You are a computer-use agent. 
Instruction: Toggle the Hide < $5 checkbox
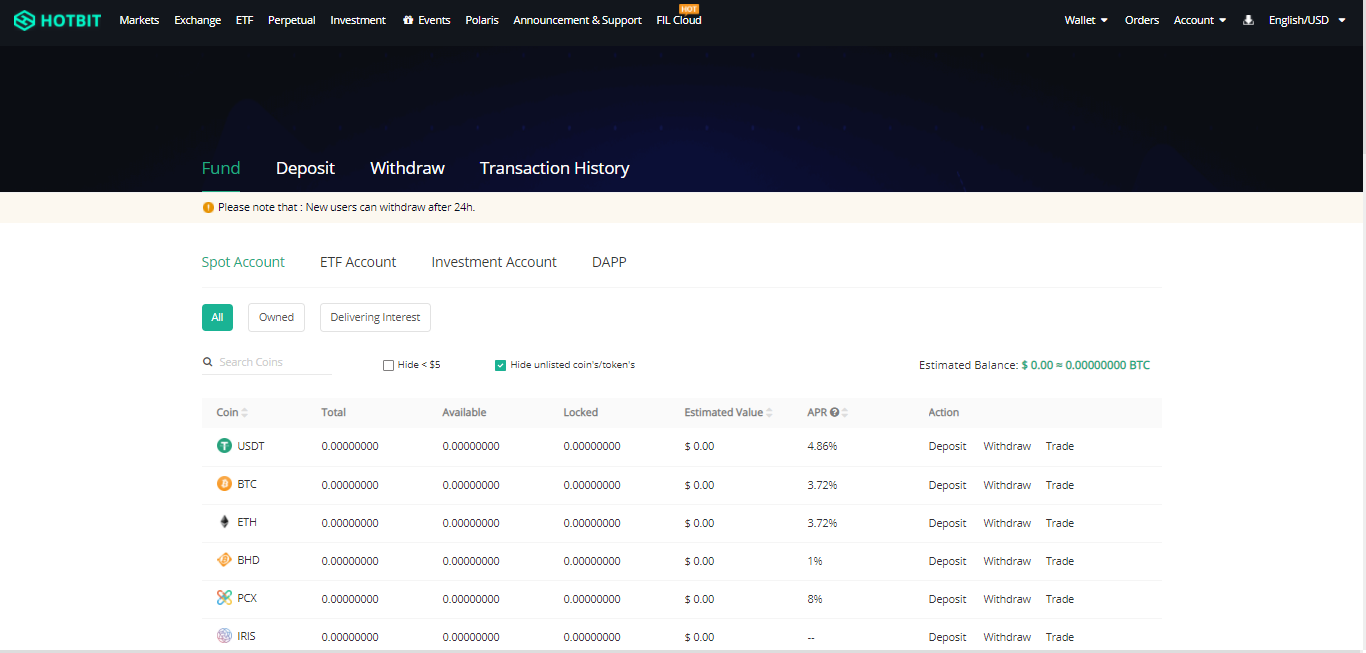coord(388,365)
